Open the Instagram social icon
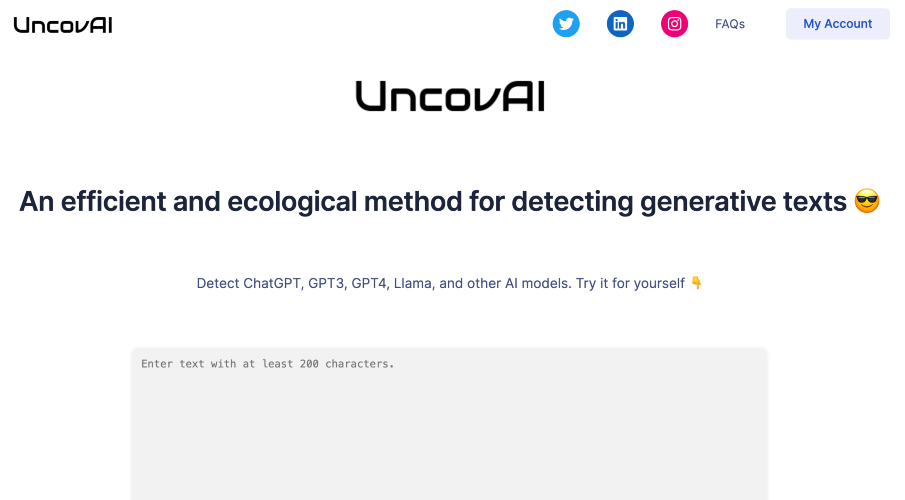Viewport: 905px width, 500px height. [675, 24]
